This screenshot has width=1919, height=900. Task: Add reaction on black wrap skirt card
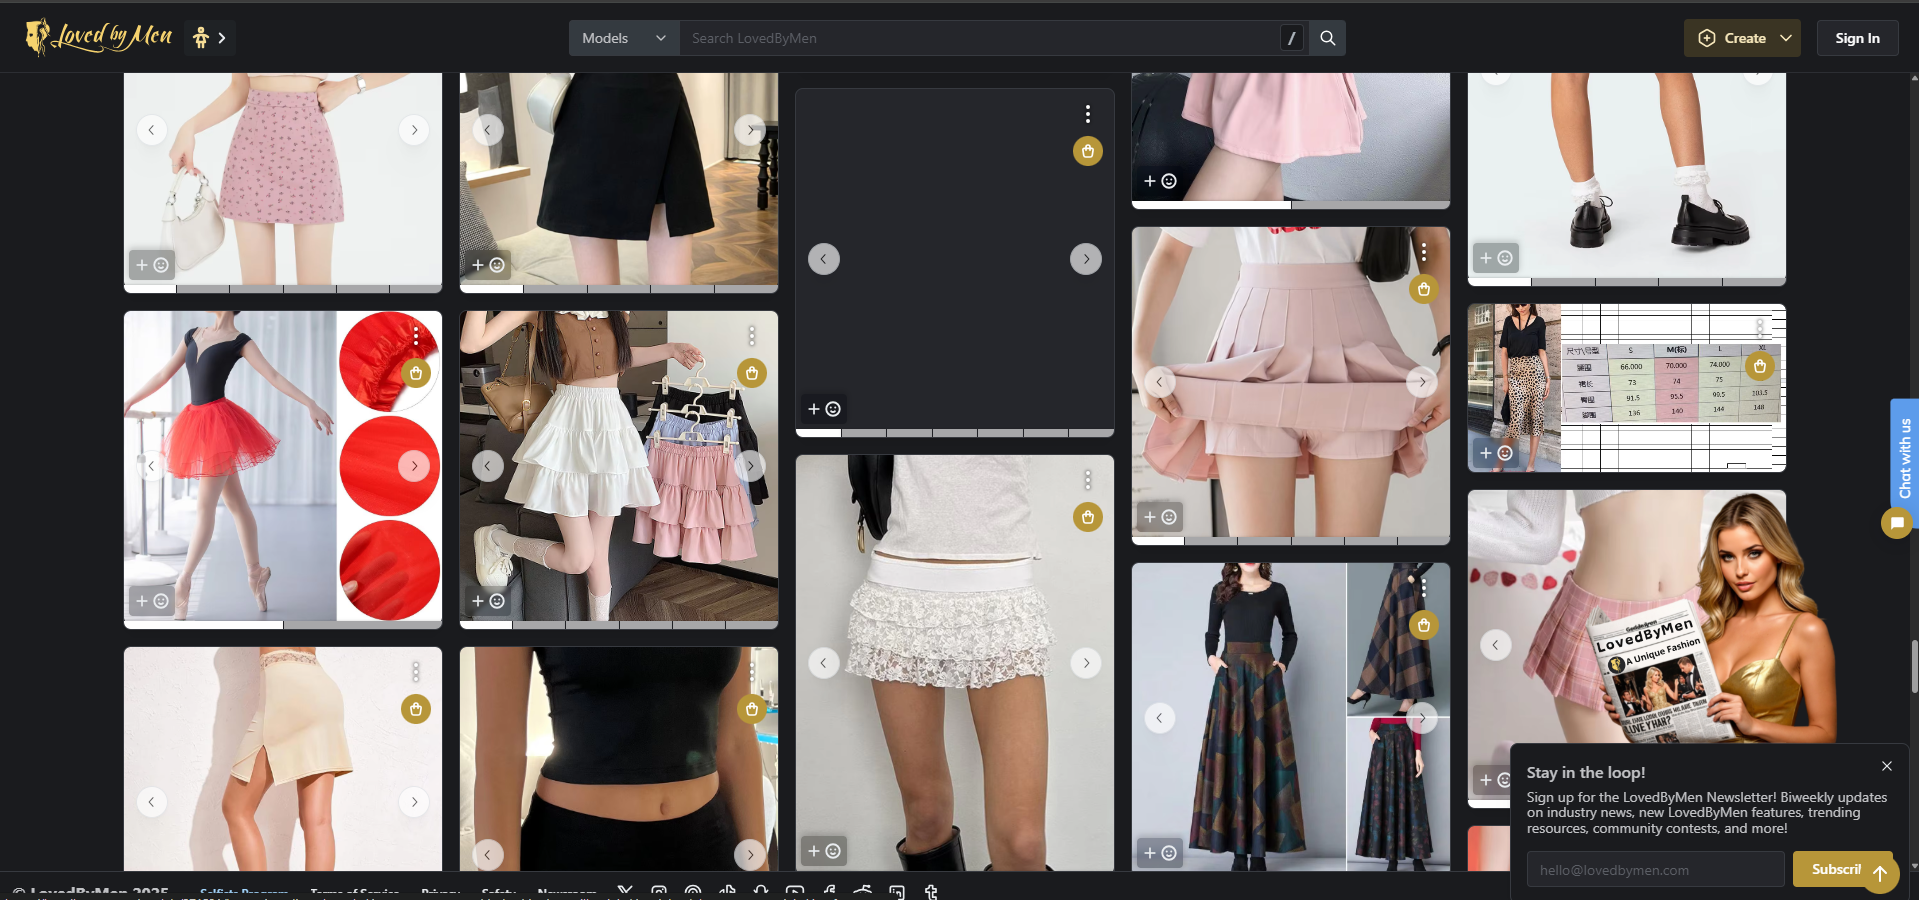tap(488, 265)
